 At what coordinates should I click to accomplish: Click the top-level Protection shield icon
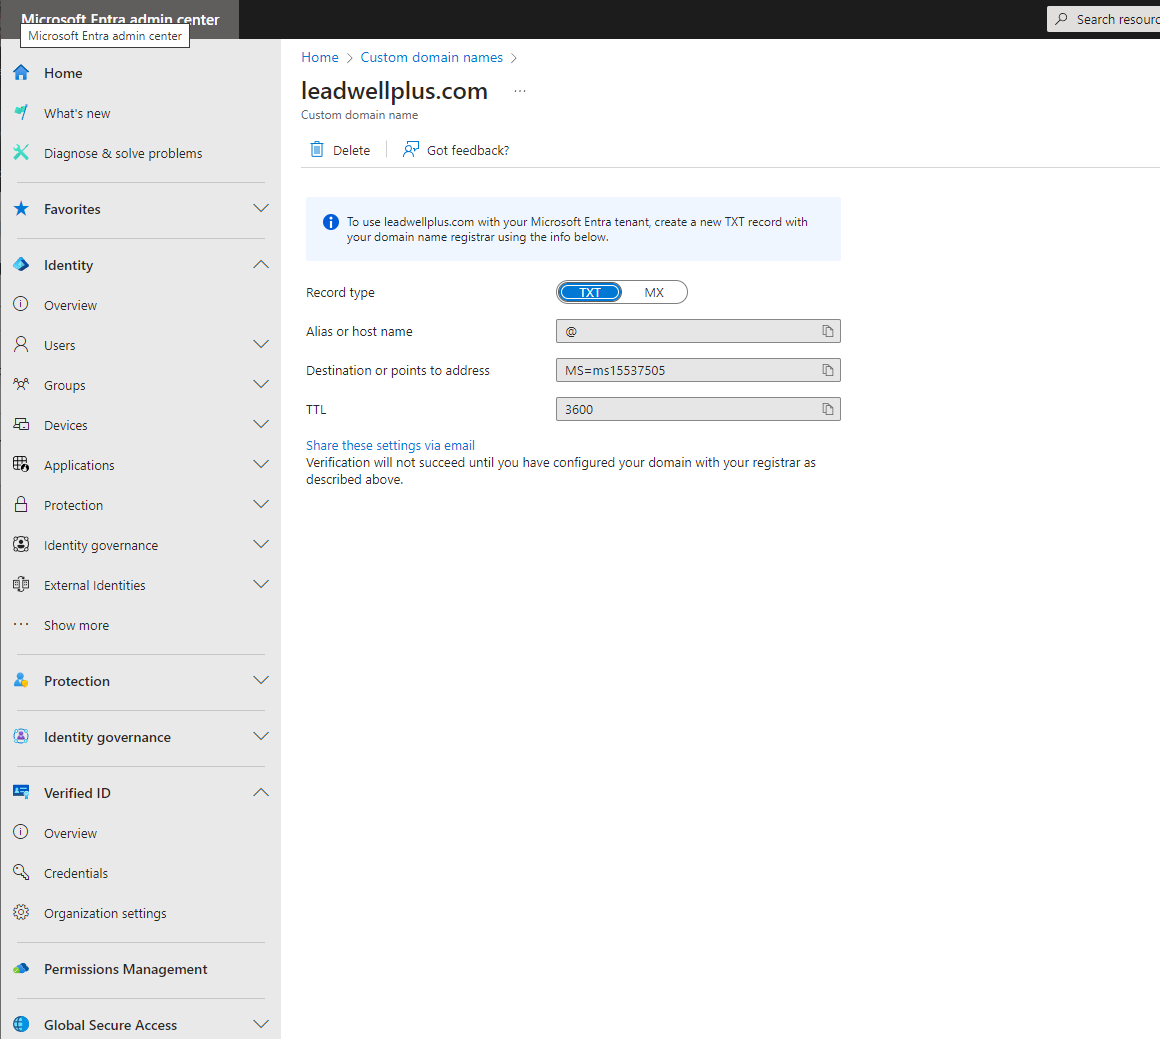pyautogui.click(x=21, y=680)
